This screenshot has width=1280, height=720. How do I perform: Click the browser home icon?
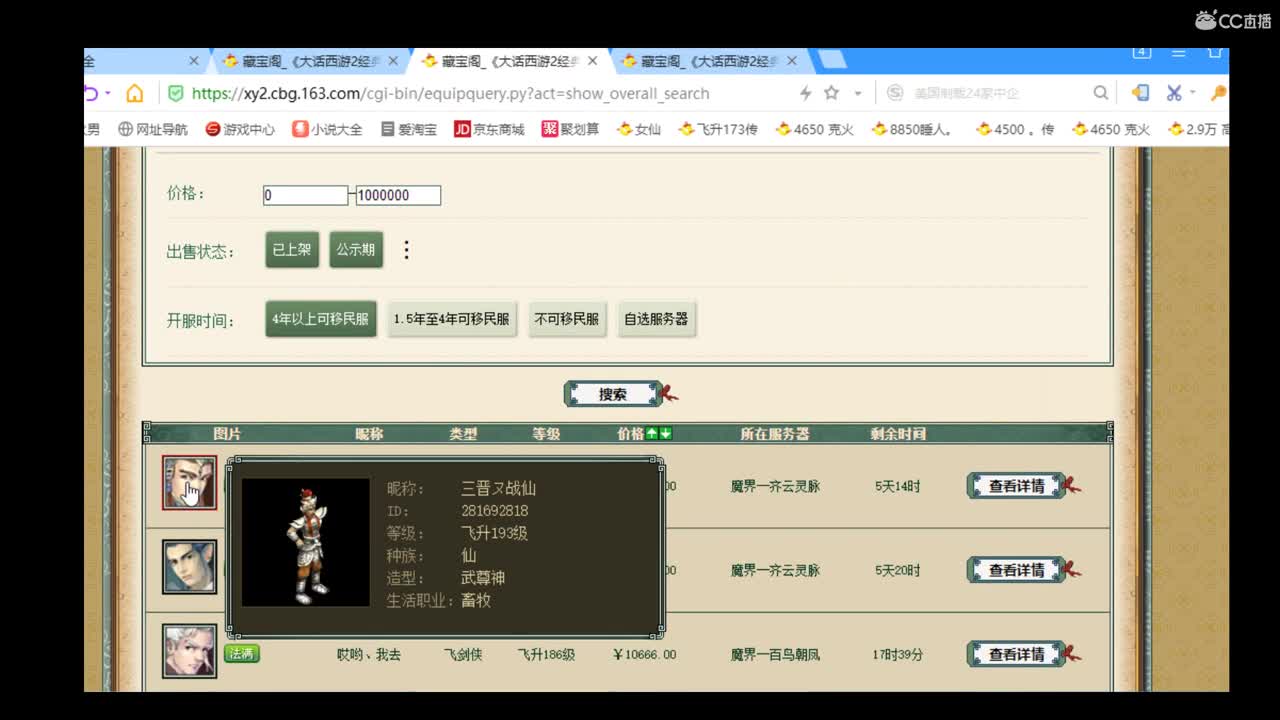[x=134, y=93]
